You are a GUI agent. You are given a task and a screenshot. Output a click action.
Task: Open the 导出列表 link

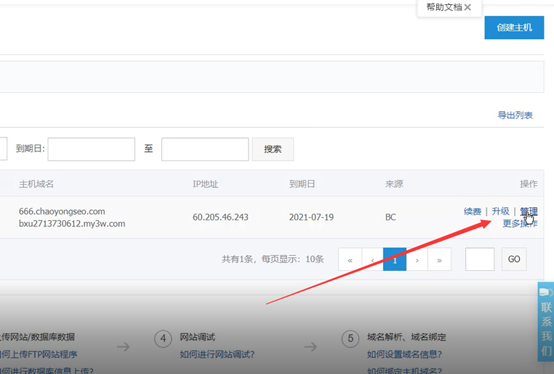pos(515,115)
